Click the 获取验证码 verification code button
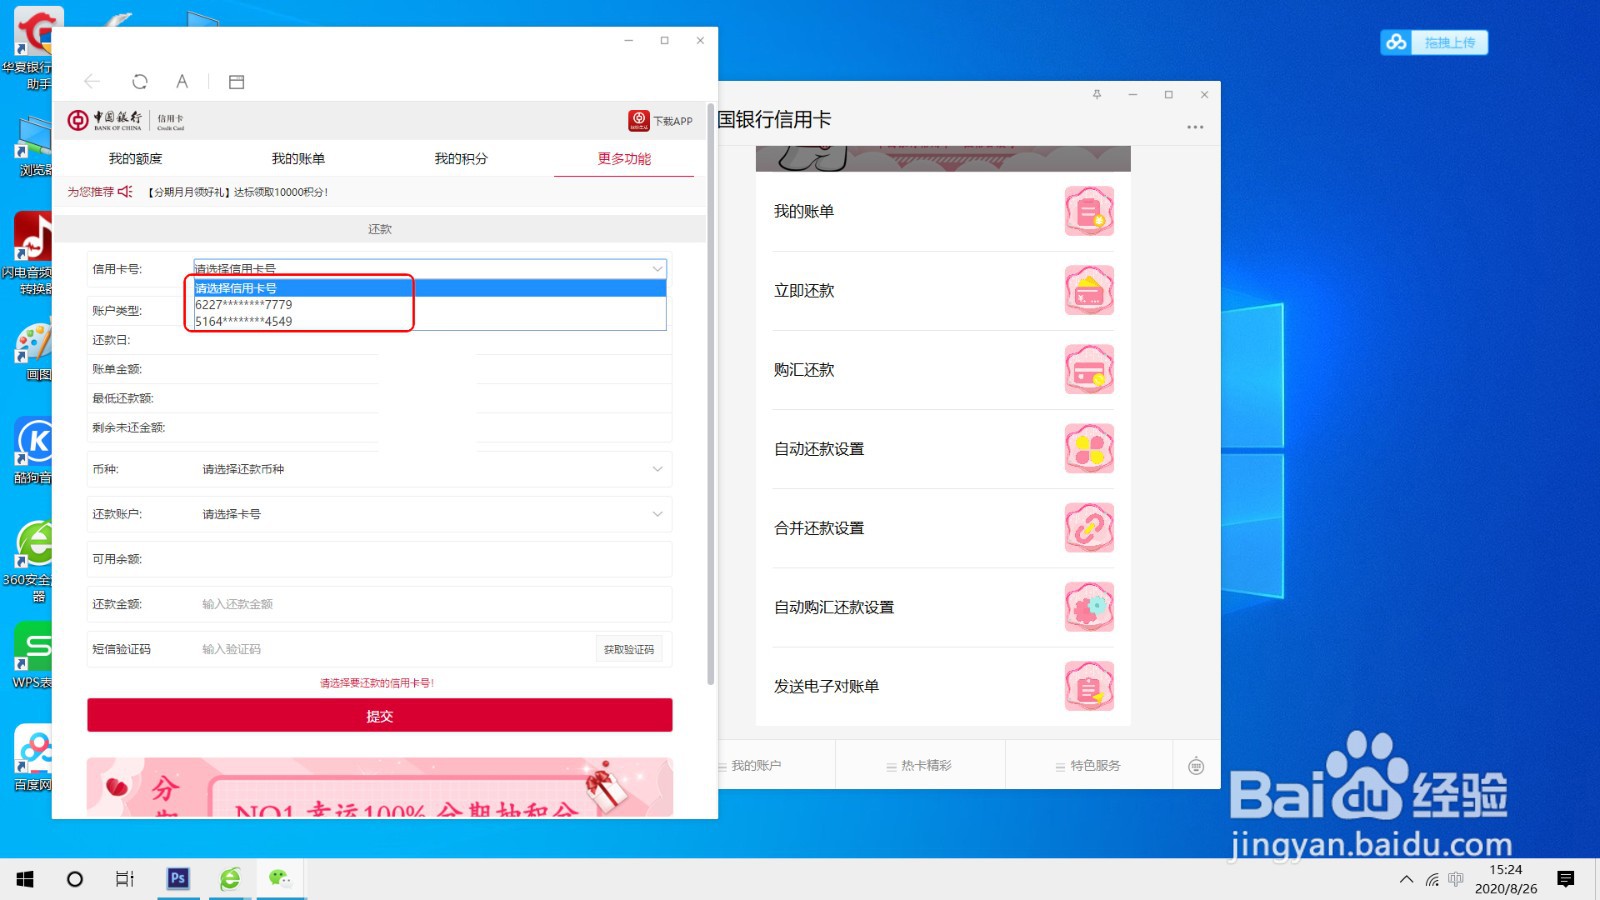The image size is (1600, 900). [628, 648]
